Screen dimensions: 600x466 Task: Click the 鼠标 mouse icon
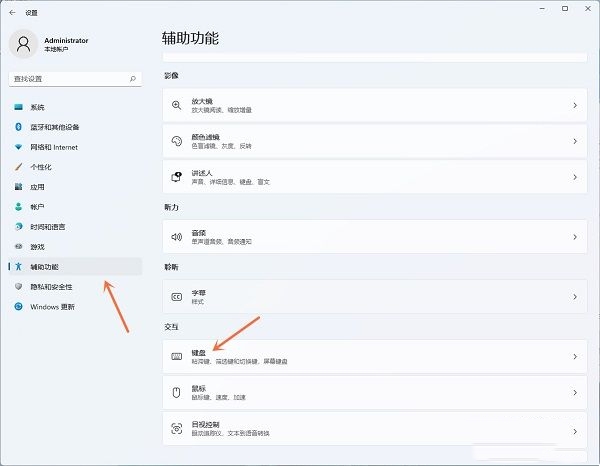(176, 392)
